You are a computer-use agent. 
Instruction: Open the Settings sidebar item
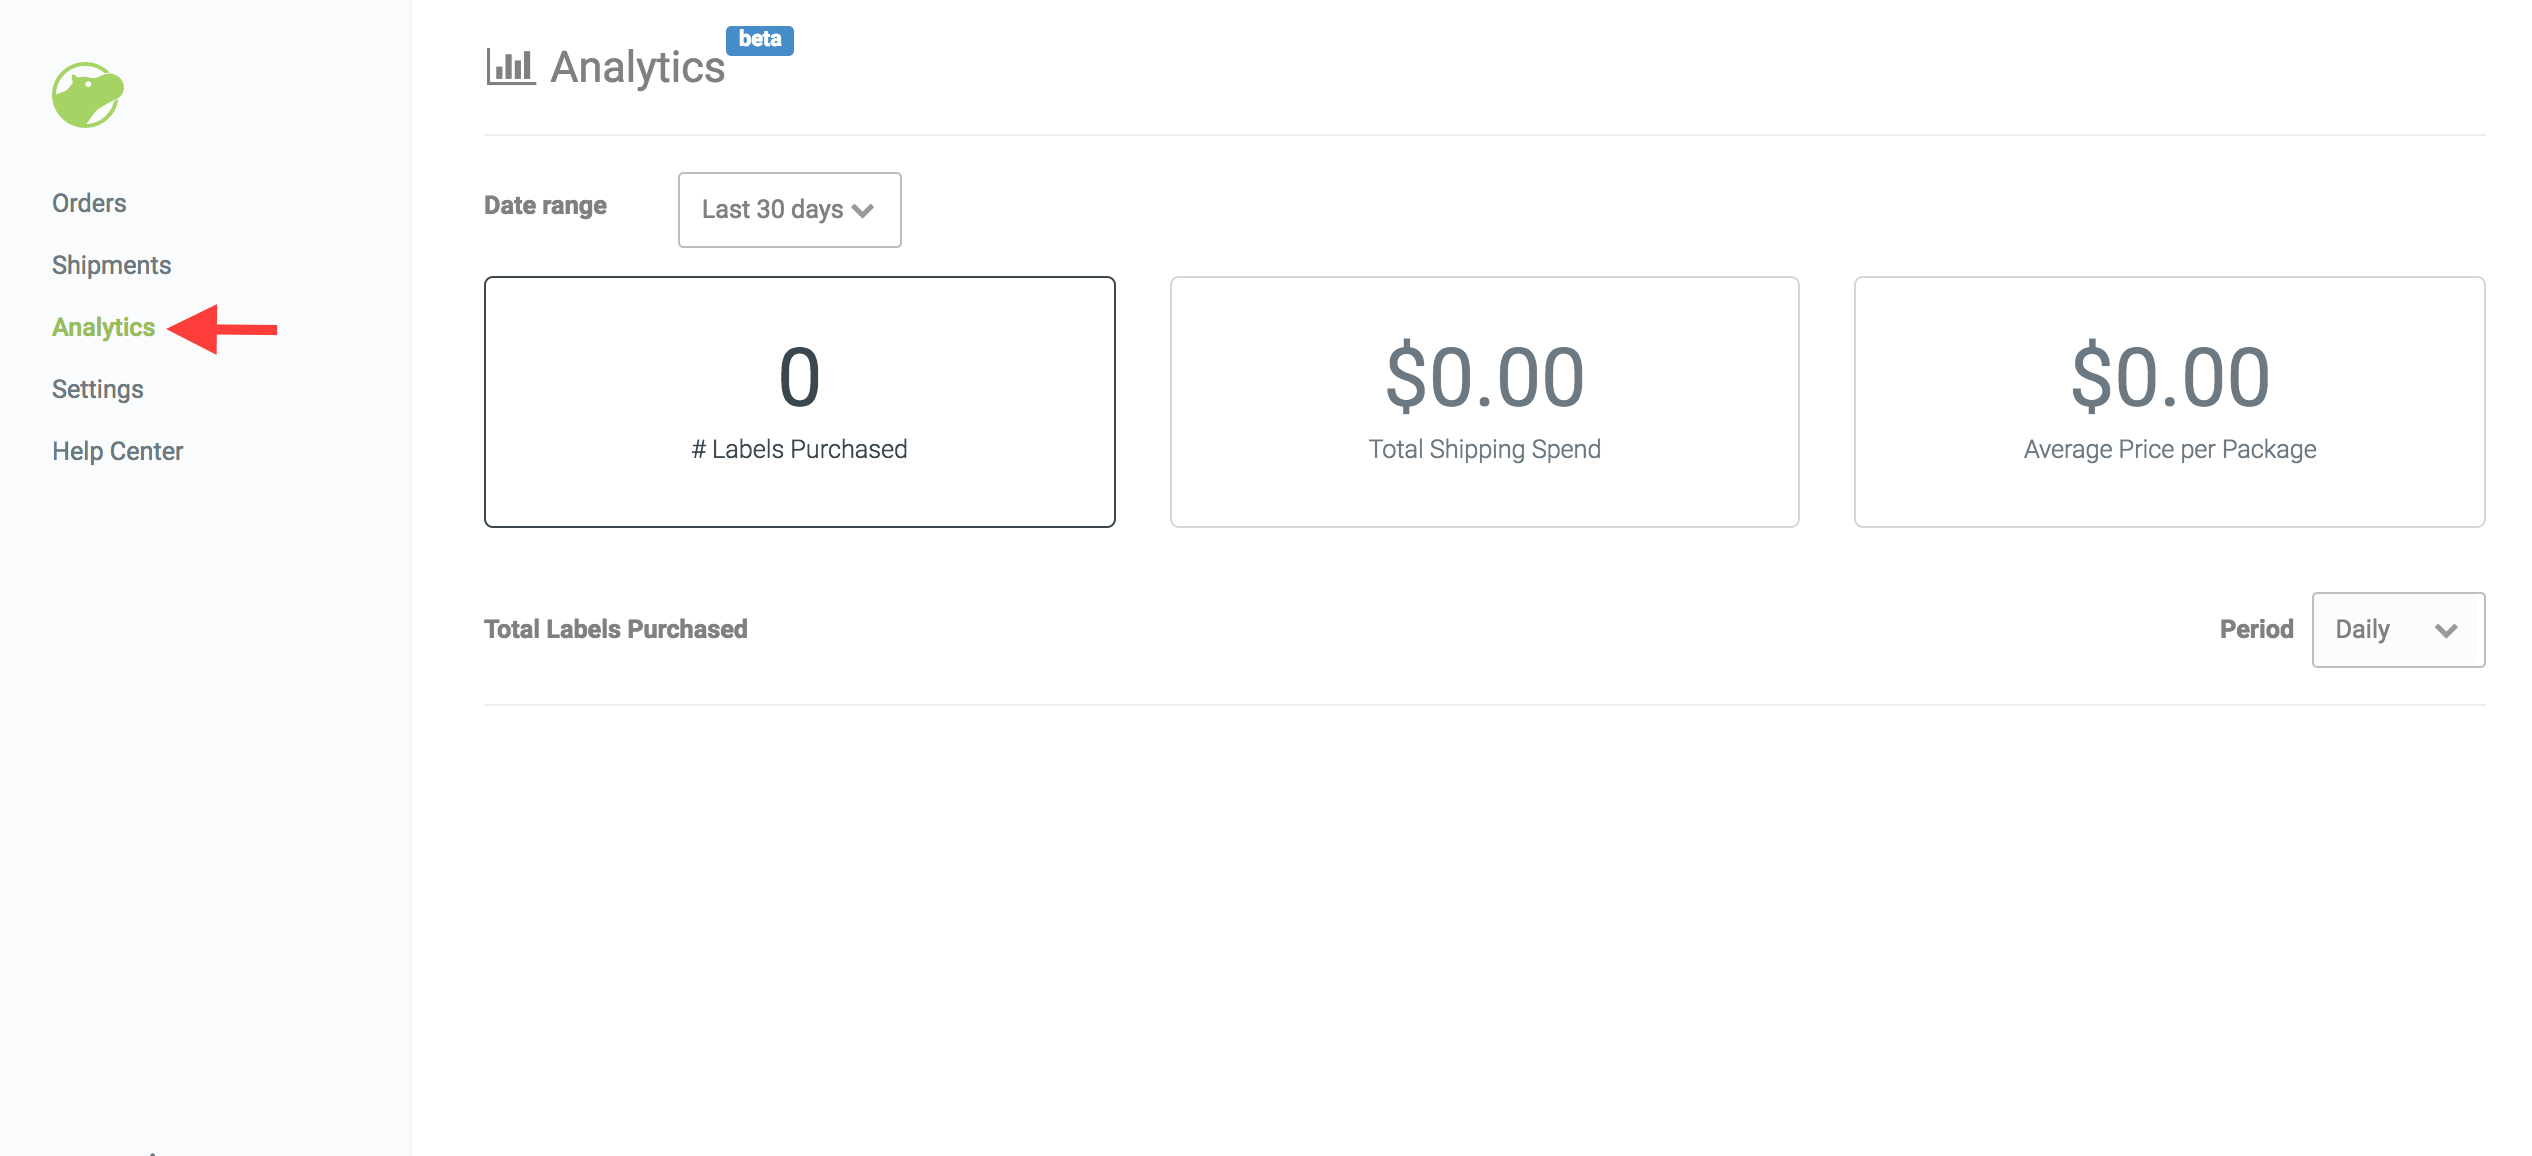coord(98,389)
